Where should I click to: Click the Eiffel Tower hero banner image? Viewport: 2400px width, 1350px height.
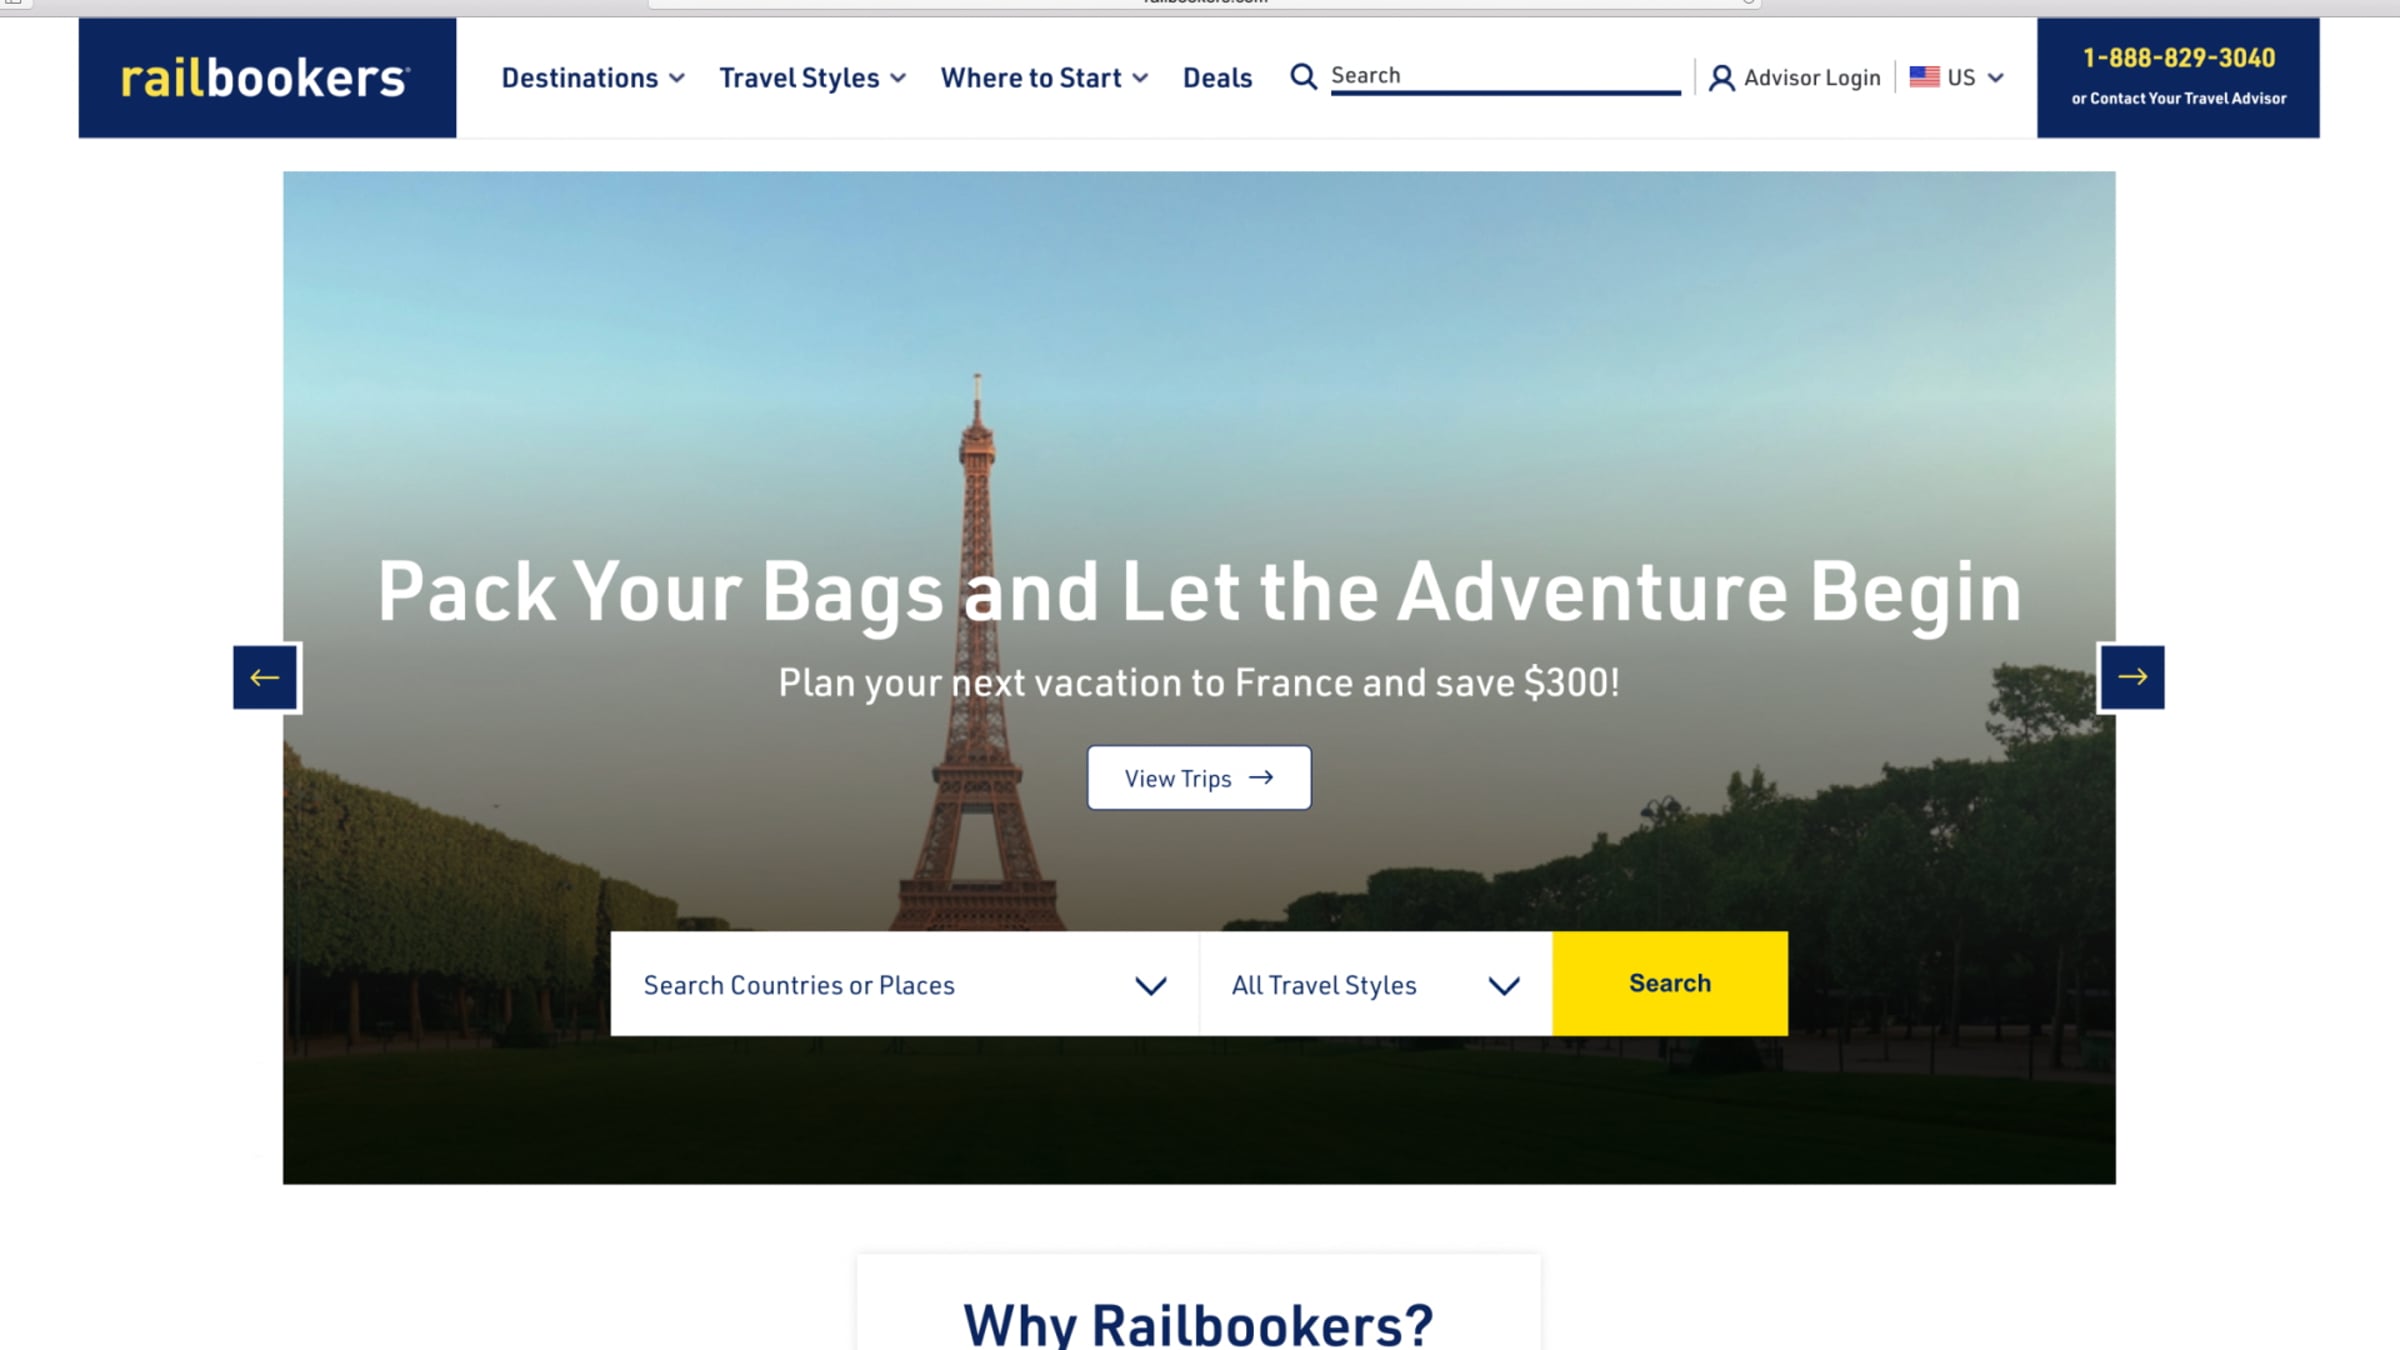1199,400
